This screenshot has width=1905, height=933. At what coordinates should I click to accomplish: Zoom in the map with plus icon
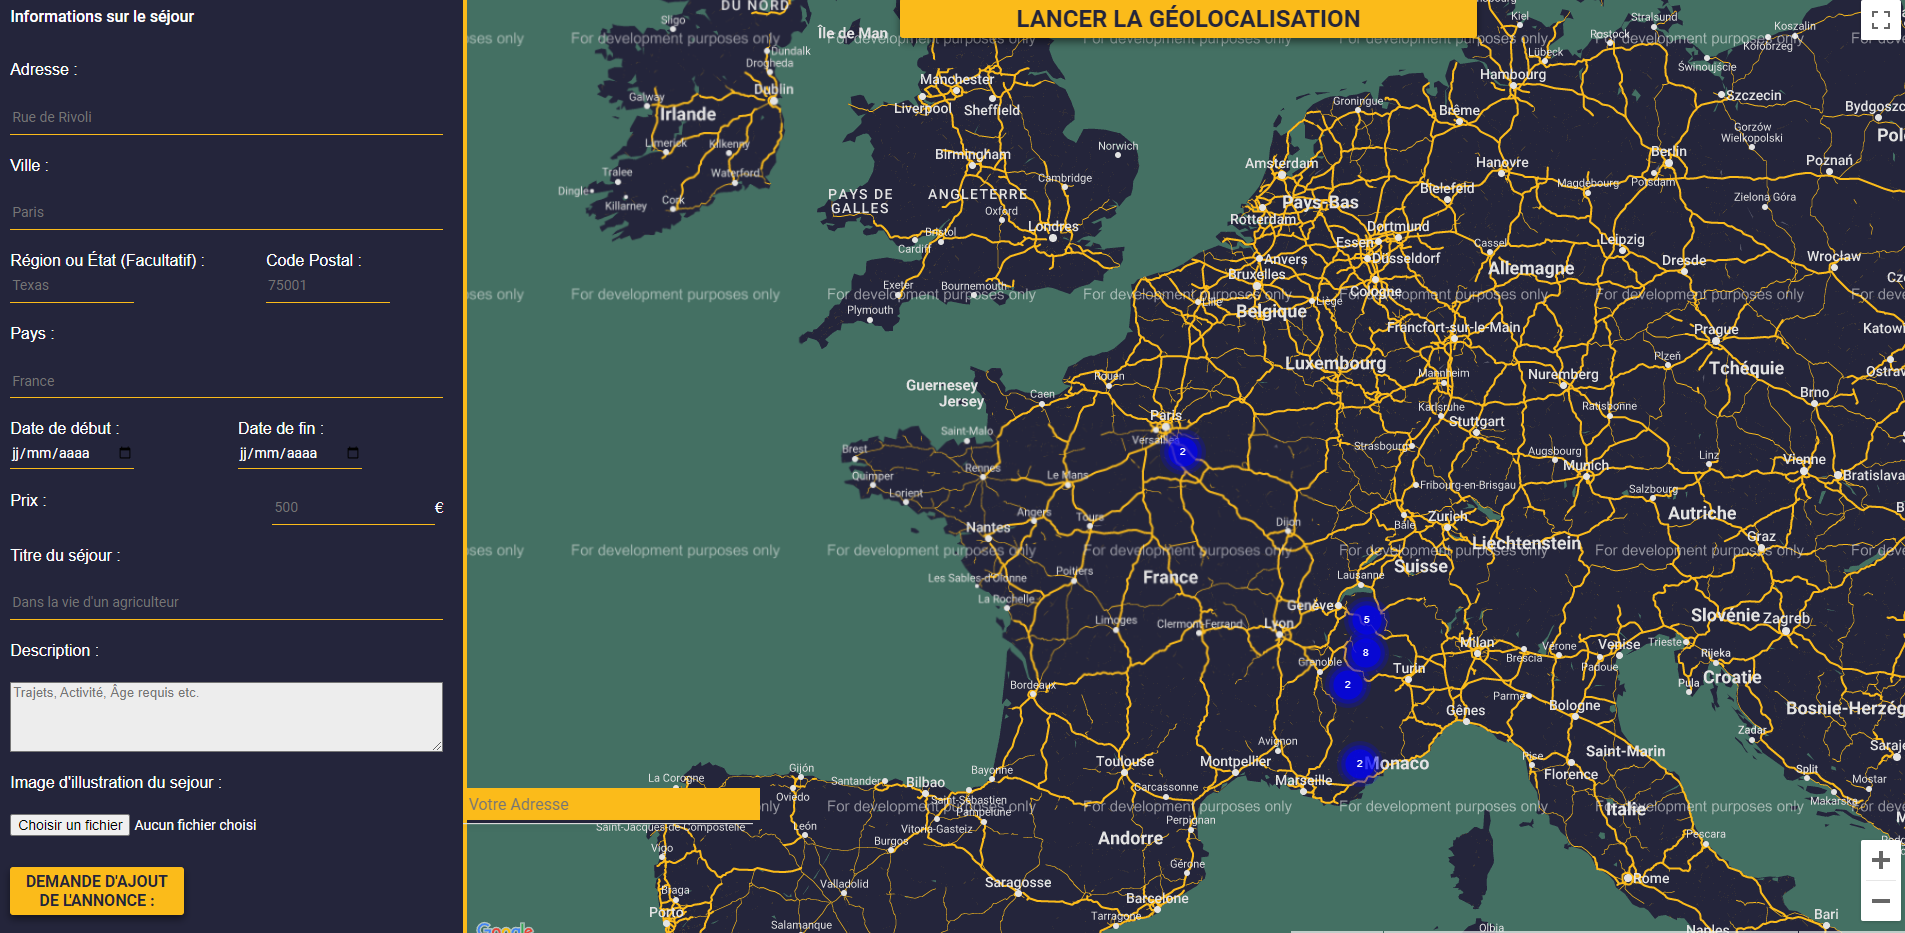[x=1880, y=860]
